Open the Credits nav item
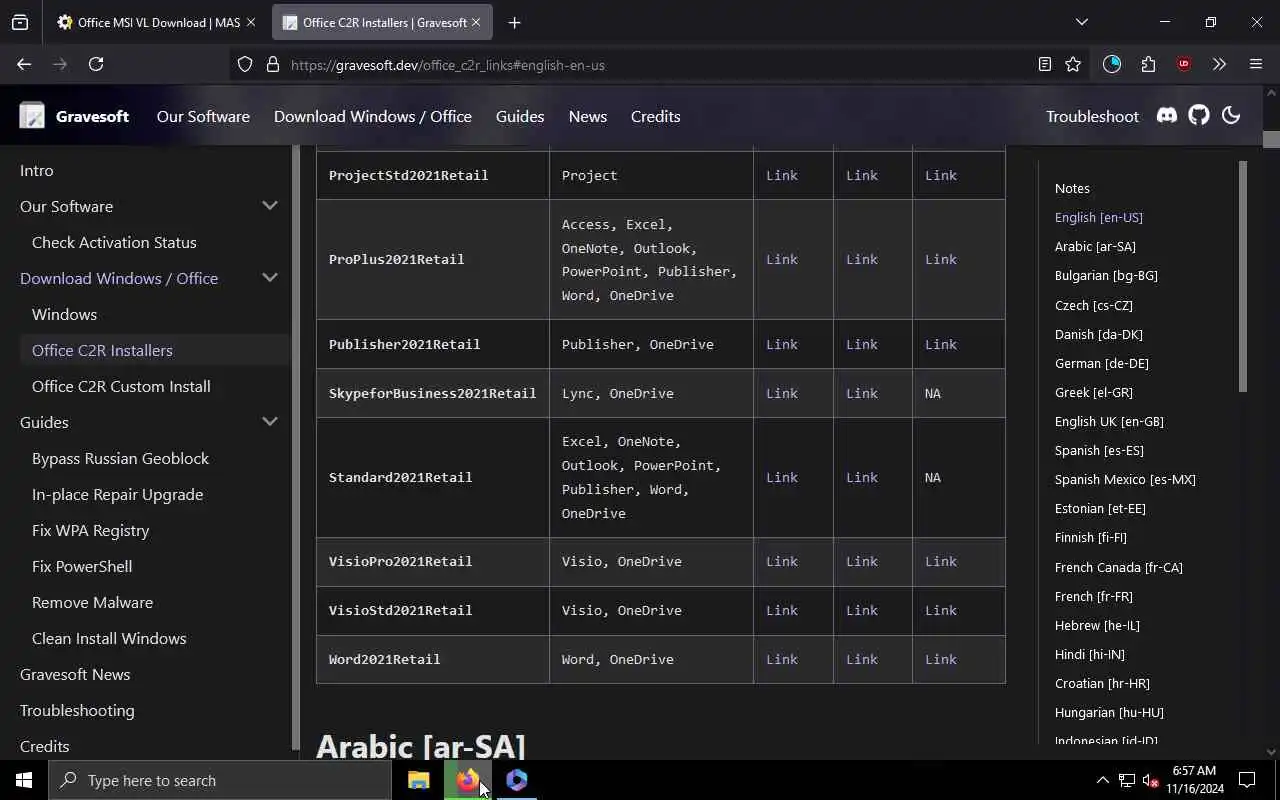Viewport: 1280px width, 800px height. pos(656,116)
